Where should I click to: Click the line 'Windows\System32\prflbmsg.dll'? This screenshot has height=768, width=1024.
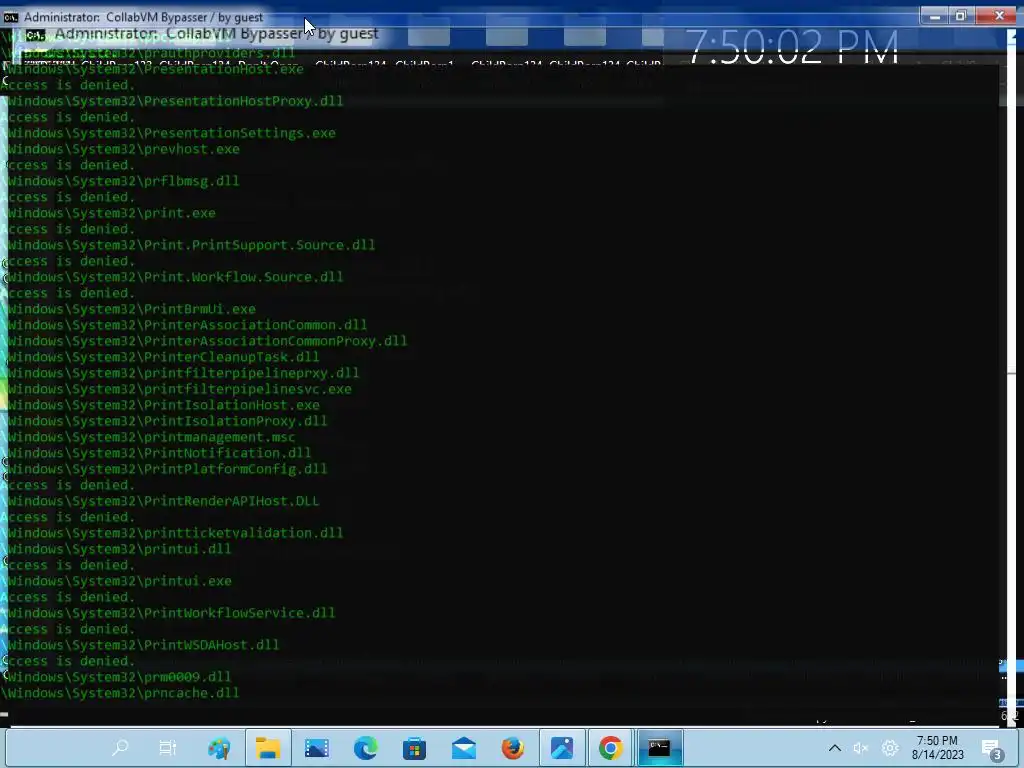pos(123,181)
